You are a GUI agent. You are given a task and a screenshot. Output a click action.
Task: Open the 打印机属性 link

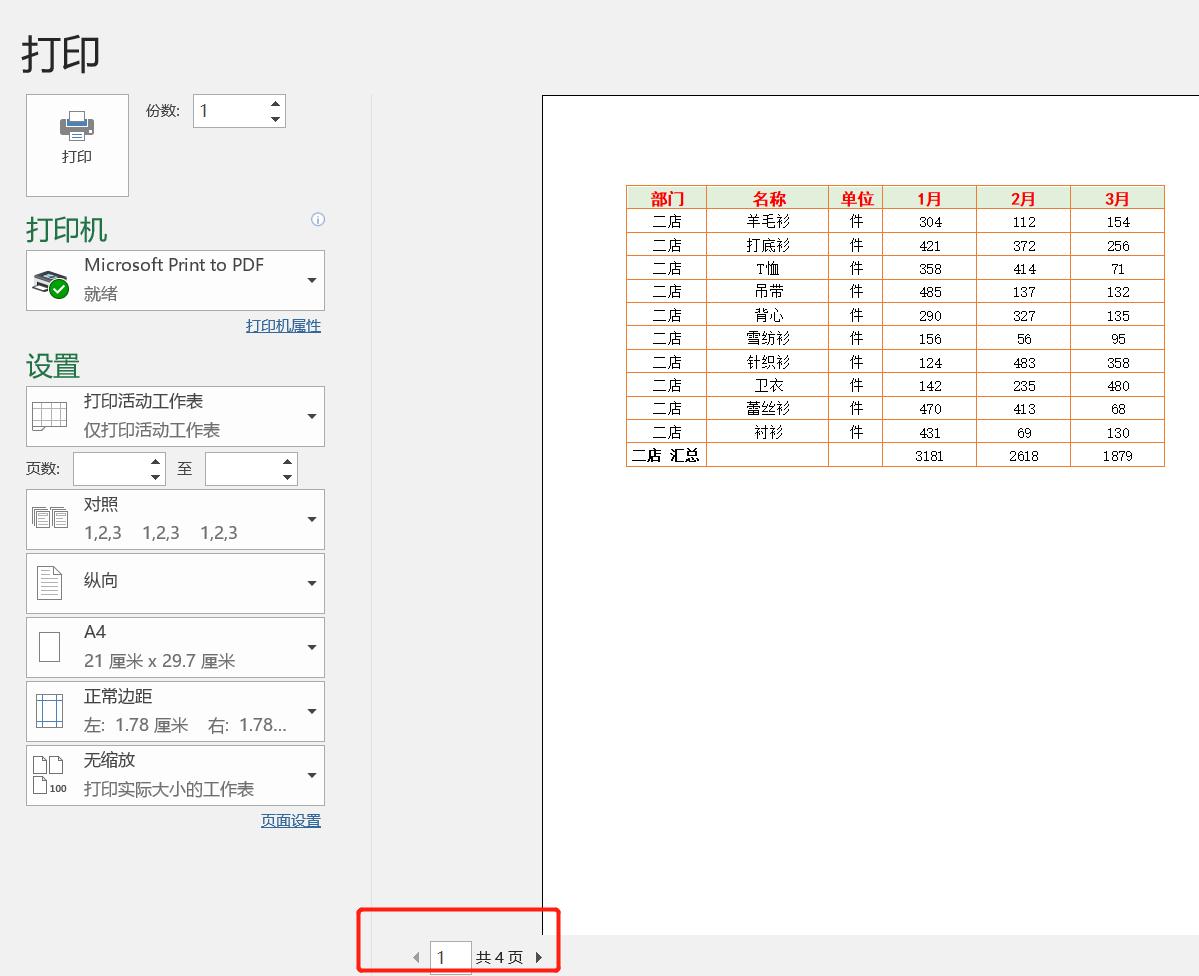283,326
